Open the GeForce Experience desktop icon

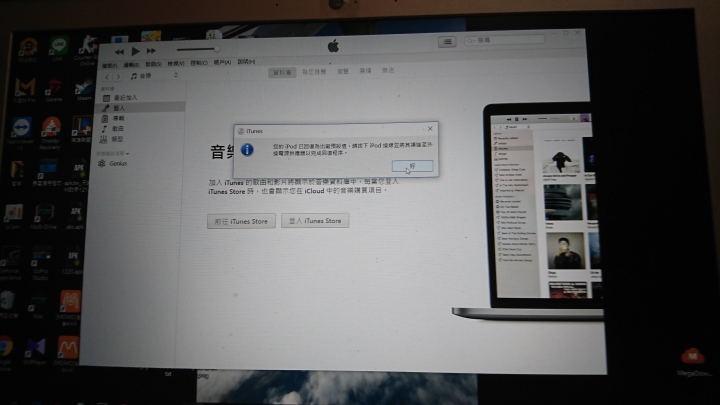click(x=10, y=264)
